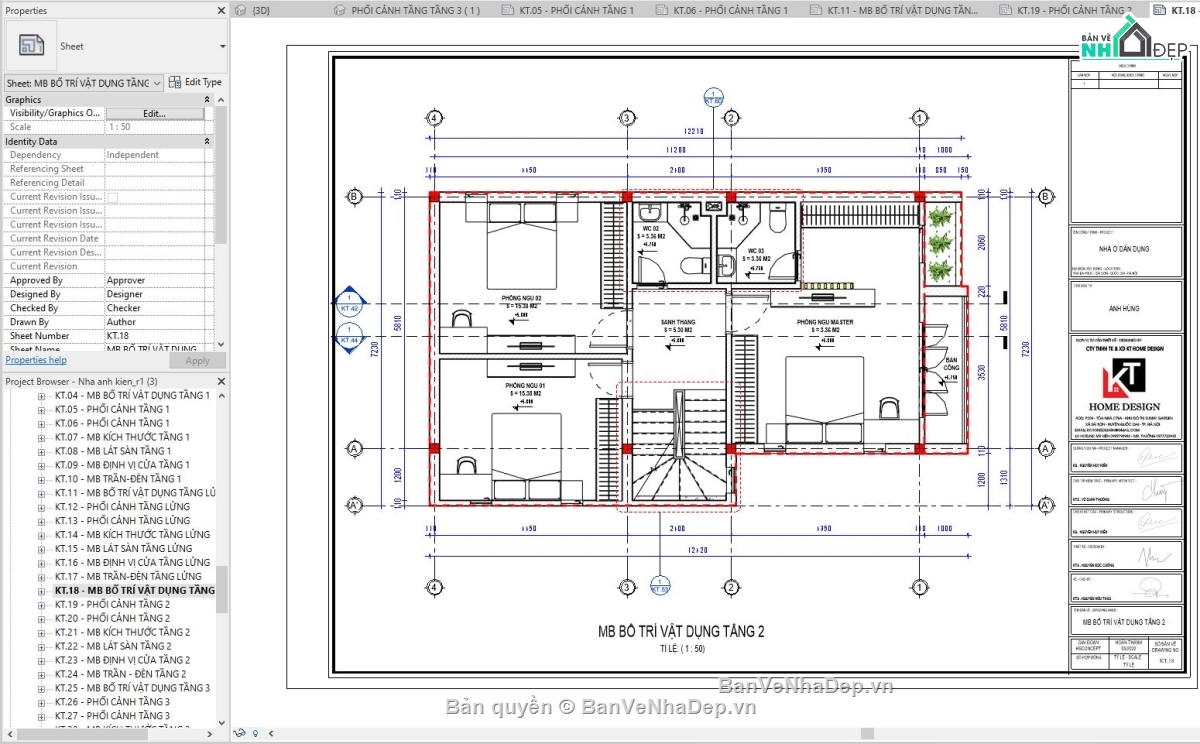Switch to KT.11 - MB BỐ TRÍ VẬT DỤNG tab
Image resolution: width=1200 pixels, height=744 pixels.
pyautogui.click(x=903, y=10)
